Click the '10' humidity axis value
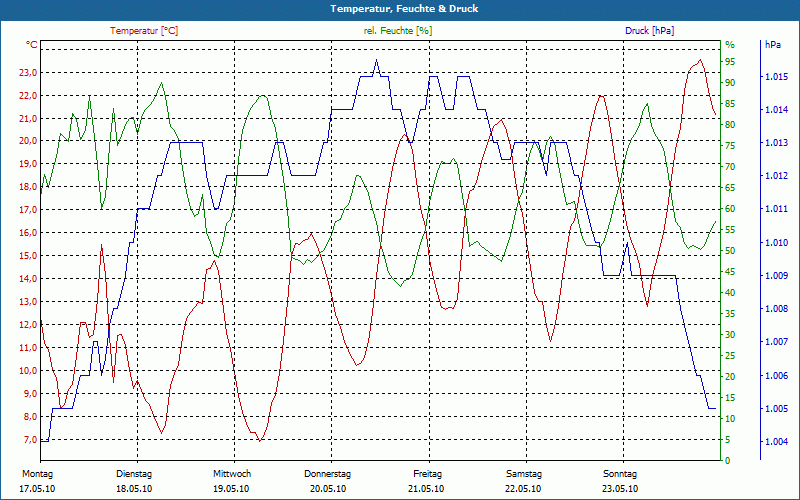The width and height of the screenshot is (800, 500). [x=730, y=418]
